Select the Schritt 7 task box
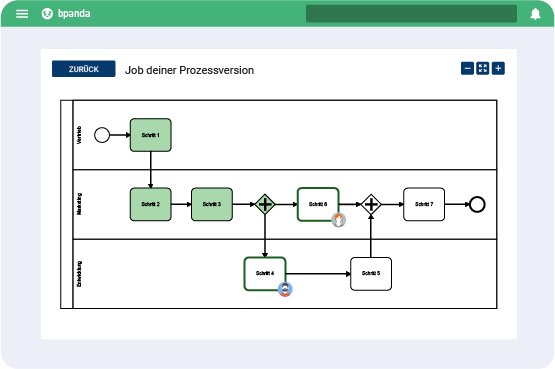Image resolution: width=555 pixels, height=369 pixels. pos(424,204)
